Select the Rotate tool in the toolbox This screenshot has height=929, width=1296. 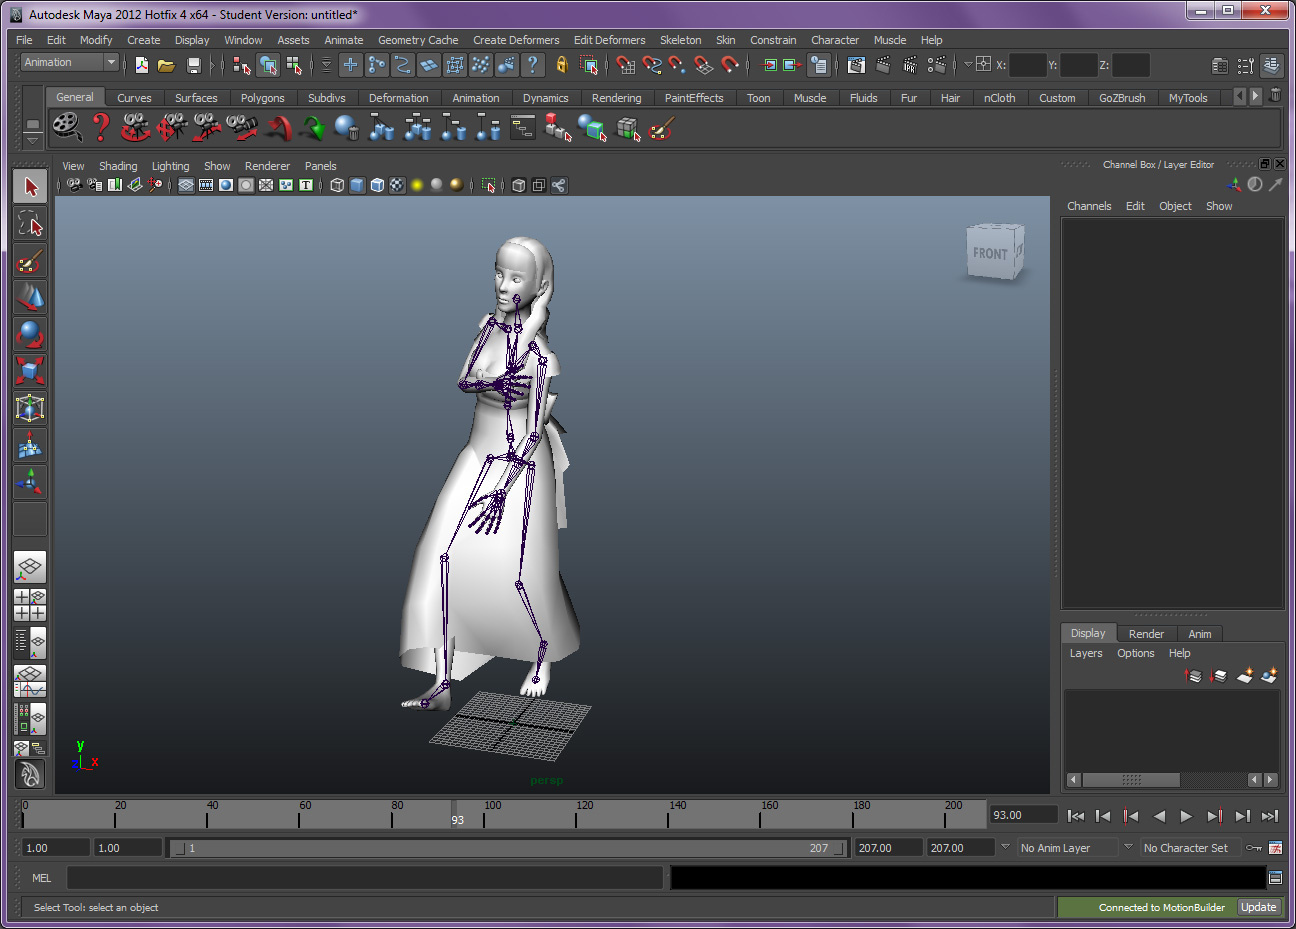[x=29, y=333]
